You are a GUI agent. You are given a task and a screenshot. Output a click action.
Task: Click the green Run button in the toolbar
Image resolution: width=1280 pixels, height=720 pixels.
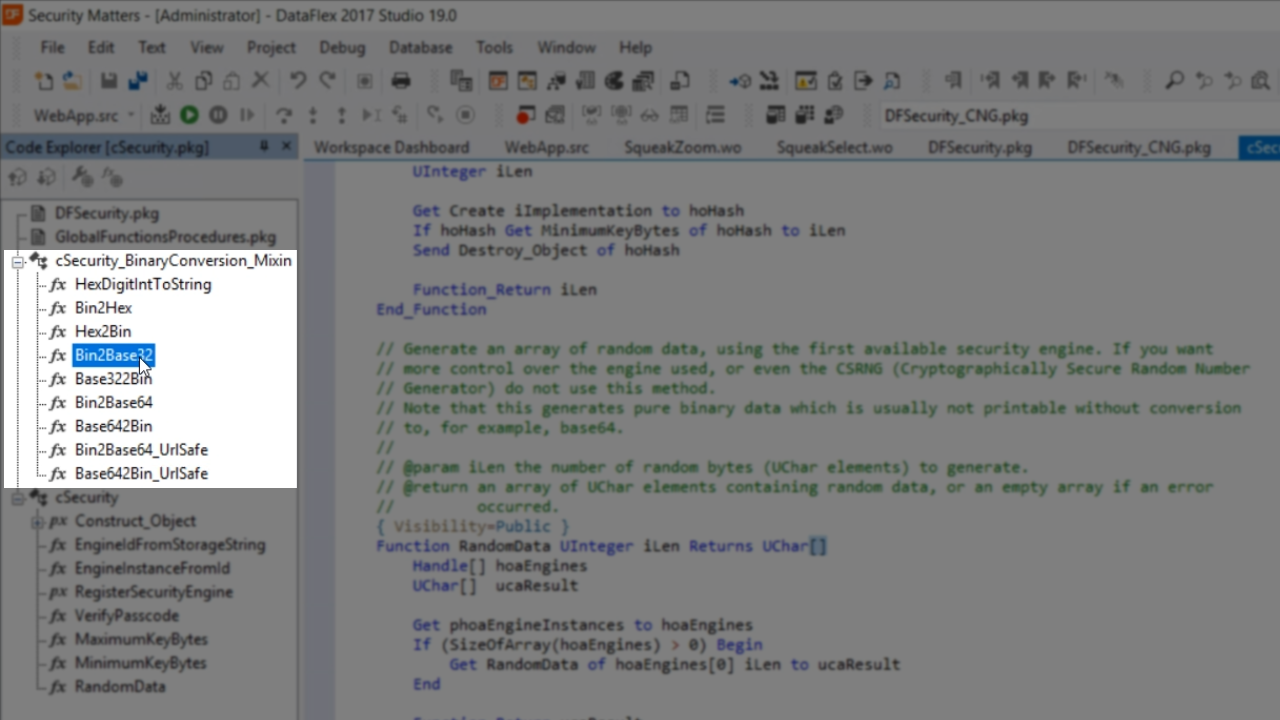click(189, 115)
